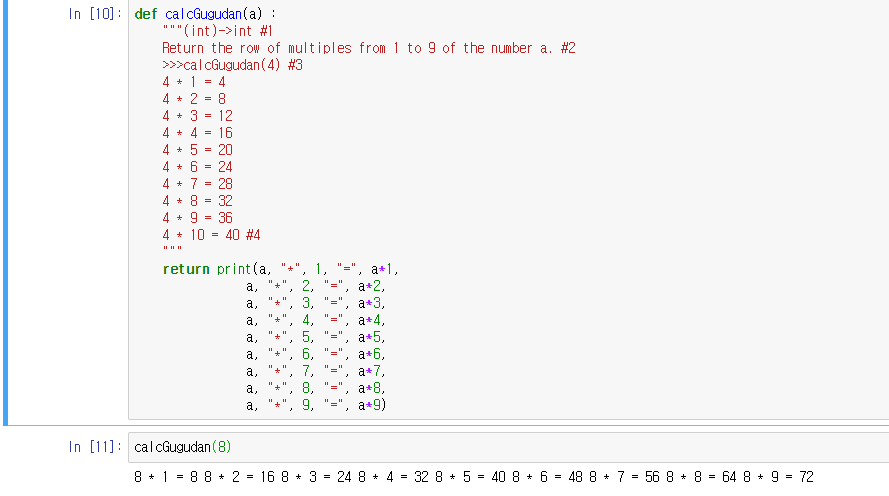Click docstring line '"""(int)->int #1'
The width and height of the screenshot is (889, 496).
pos(218,31)
